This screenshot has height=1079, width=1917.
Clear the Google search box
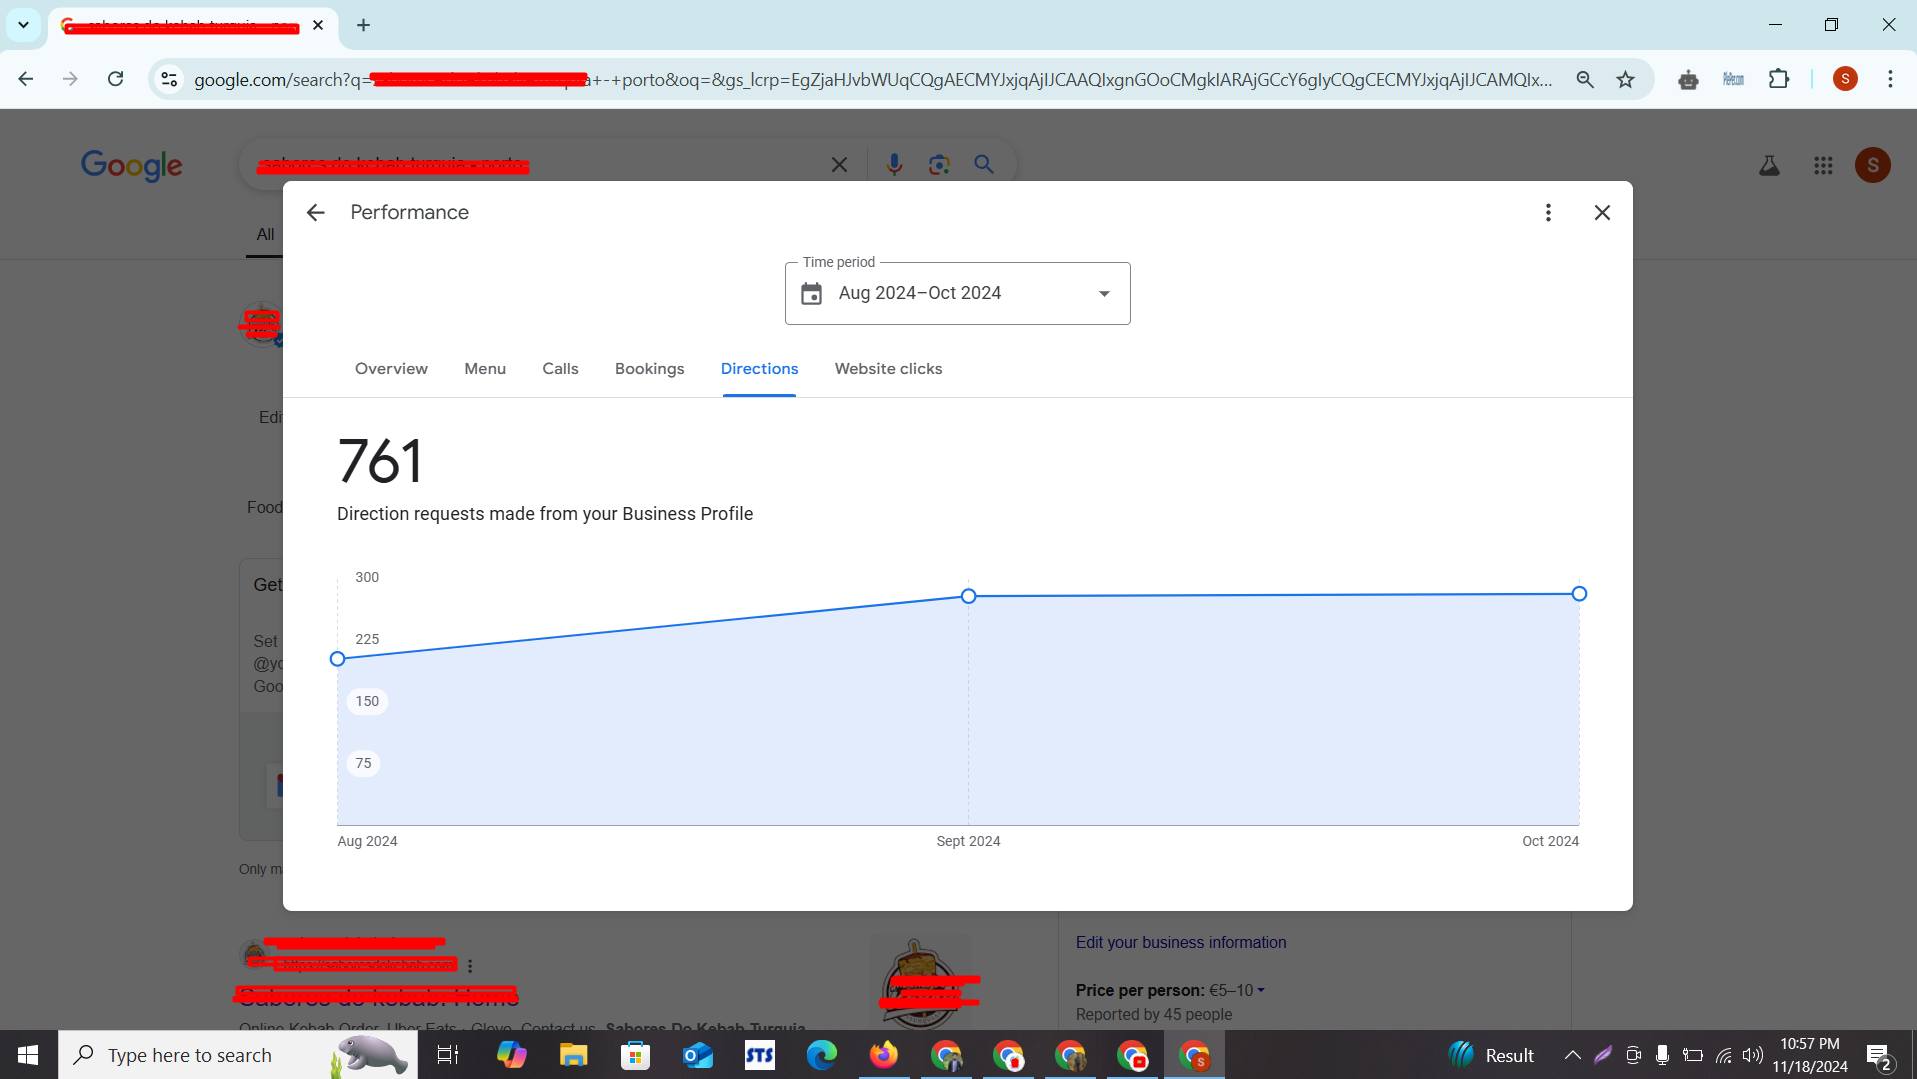(x=839, y=165)
